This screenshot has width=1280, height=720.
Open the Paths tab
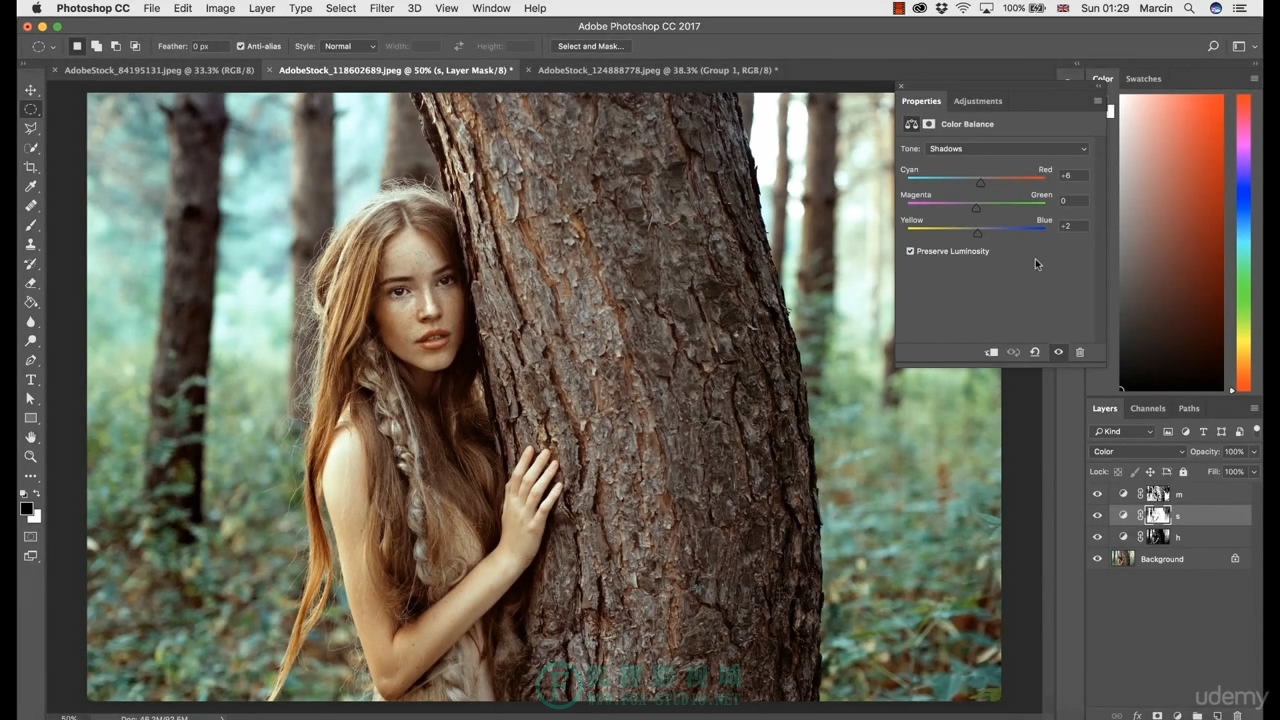[1188, 408]
